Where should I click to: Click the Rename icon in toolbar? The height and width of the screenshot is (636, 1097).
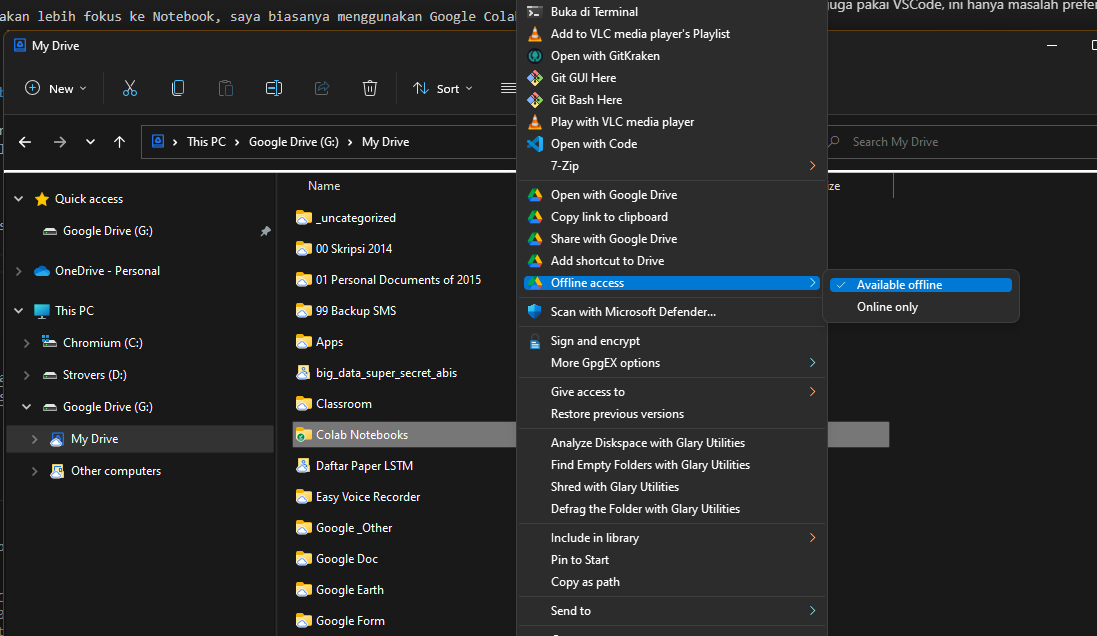[x=274, y=88]
